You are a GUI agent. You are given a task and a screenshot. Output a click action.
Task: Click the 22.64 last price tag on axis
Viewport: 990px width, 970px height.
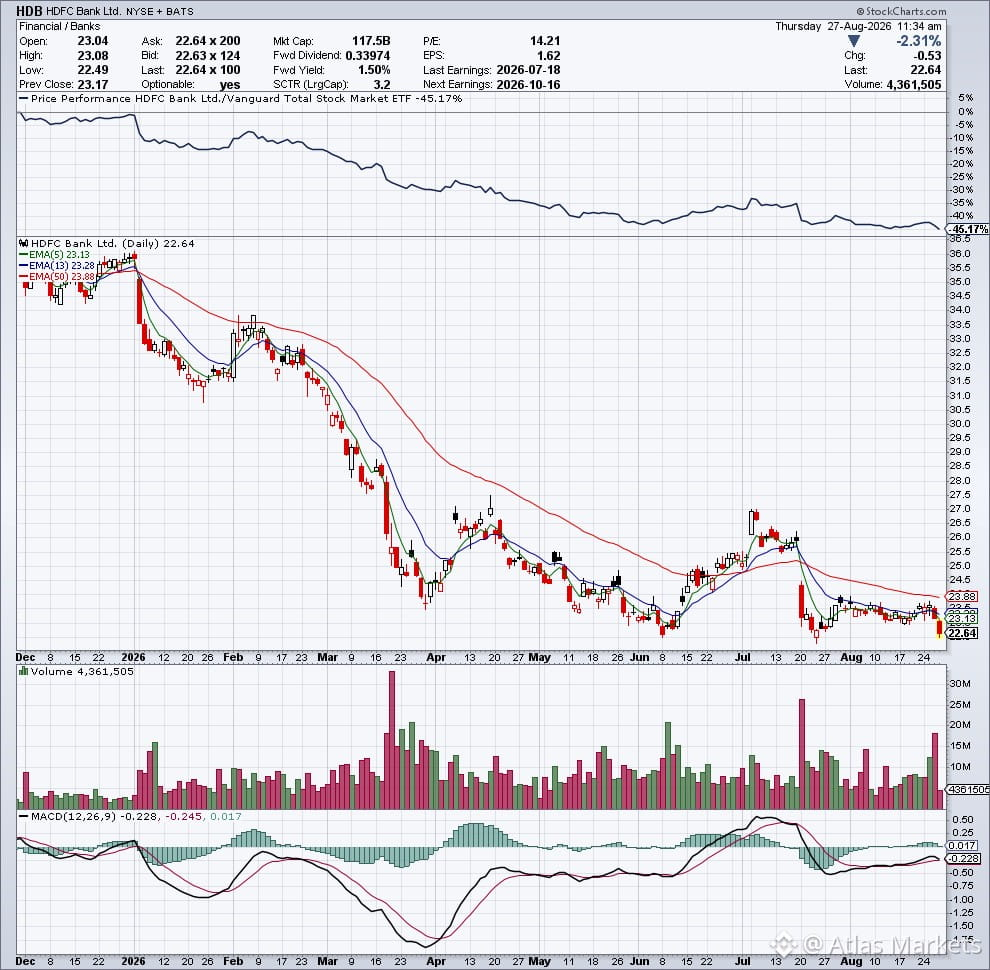[x=962, y=633]
